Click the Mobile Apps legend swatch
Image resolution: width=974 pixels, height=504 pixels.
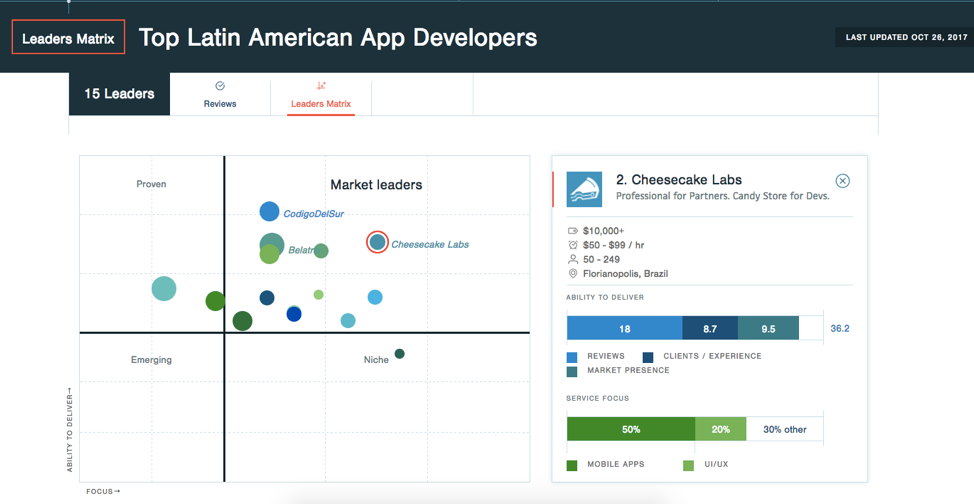[571, 465]
